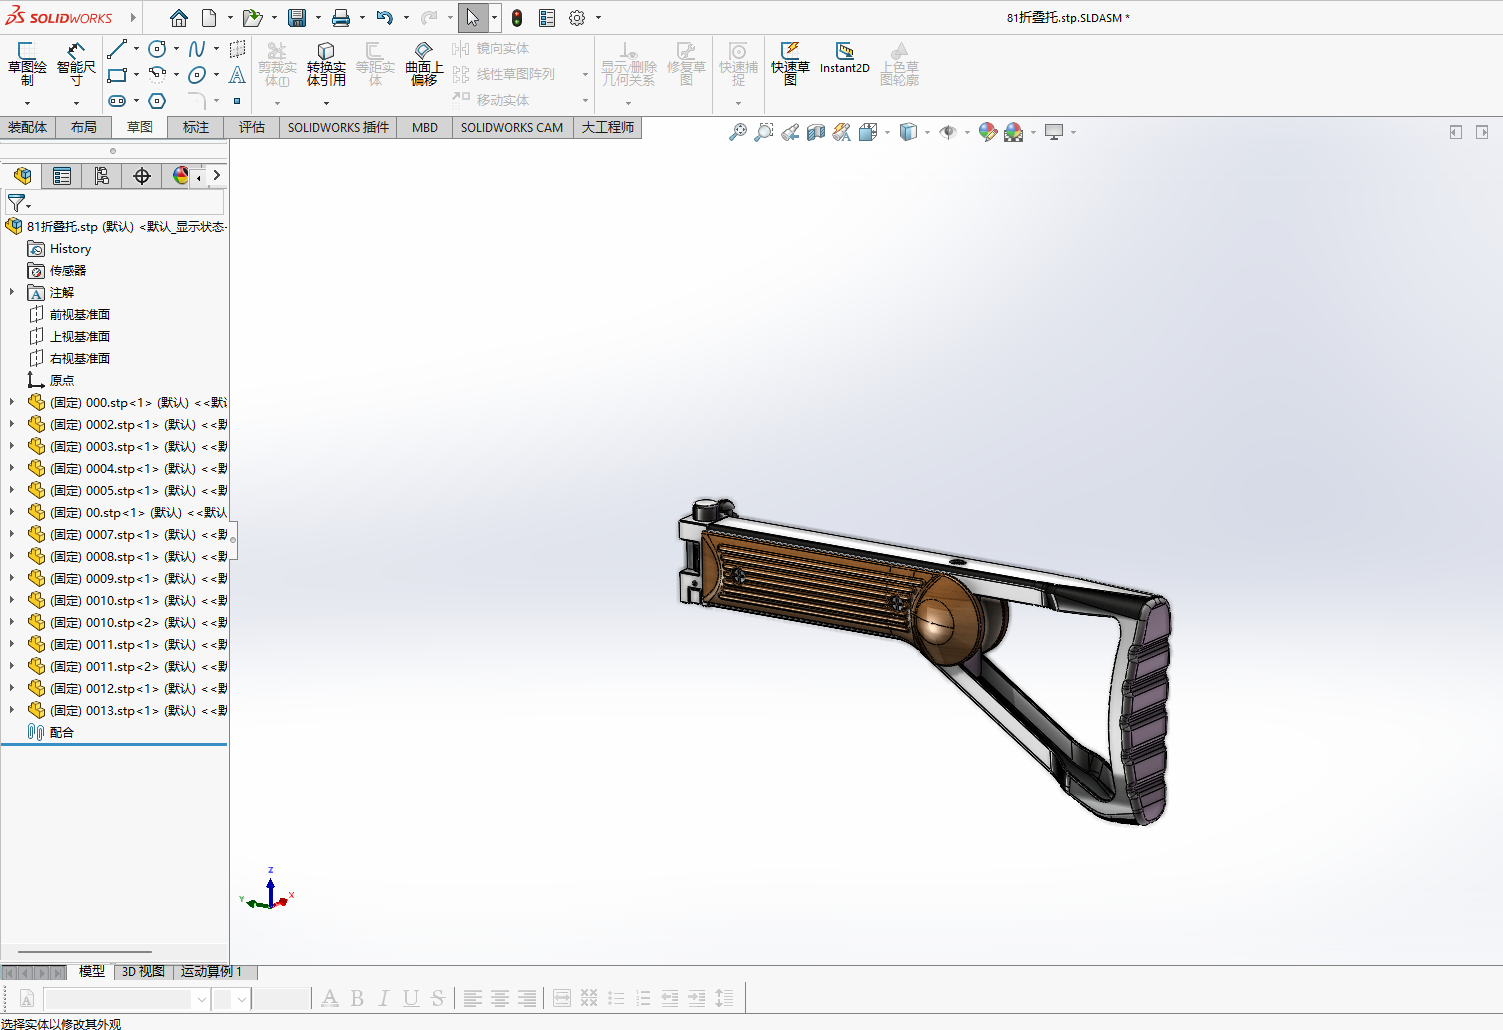Viewport: 1503px width, 1030px height.
Task: Open a file with the Open folder icon
Action: point(252,18)
